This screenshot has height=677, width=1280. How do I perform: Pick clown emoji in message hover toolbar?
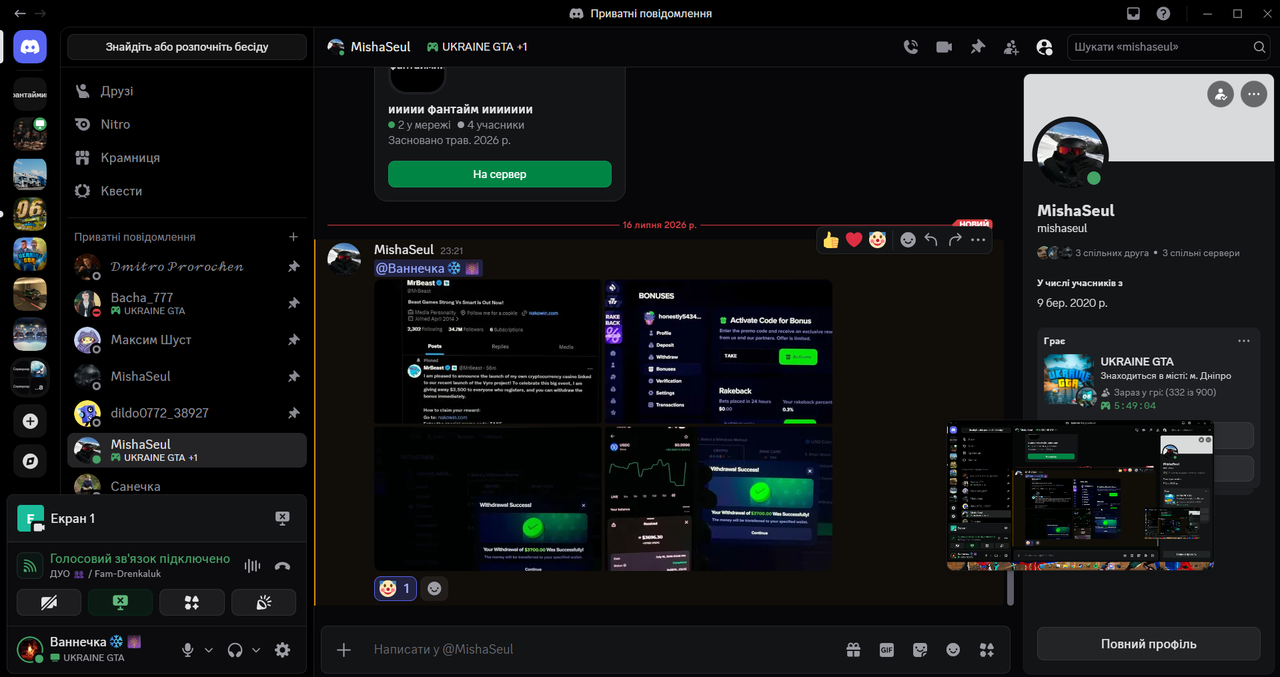point(877,240)
